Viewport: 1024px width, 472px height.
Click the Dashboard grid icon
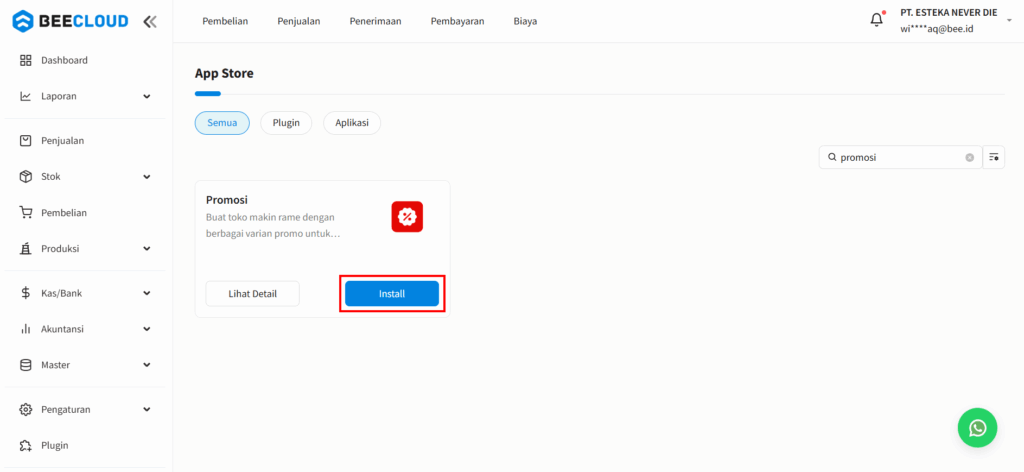[25, 60]
